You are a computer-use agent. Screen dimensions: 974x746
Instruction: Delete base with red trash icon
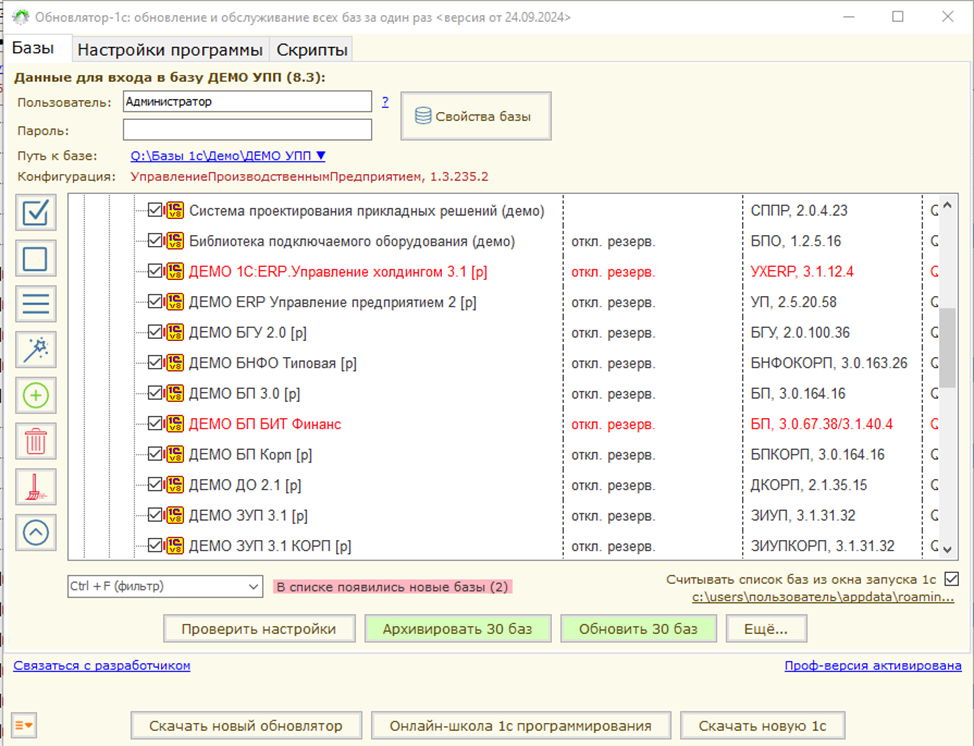point(35,442)
